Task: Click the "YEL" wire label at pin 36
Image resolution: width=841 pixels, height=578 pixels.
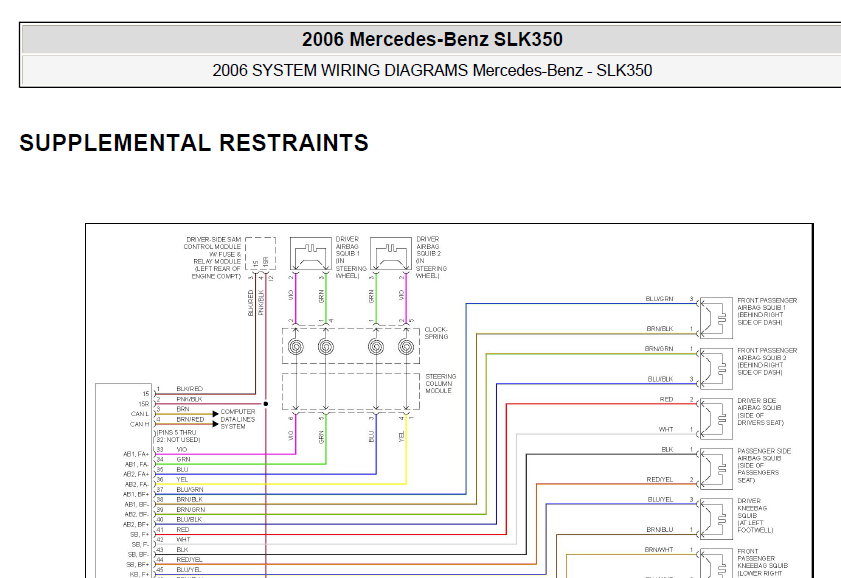Action: pos(182,479)
